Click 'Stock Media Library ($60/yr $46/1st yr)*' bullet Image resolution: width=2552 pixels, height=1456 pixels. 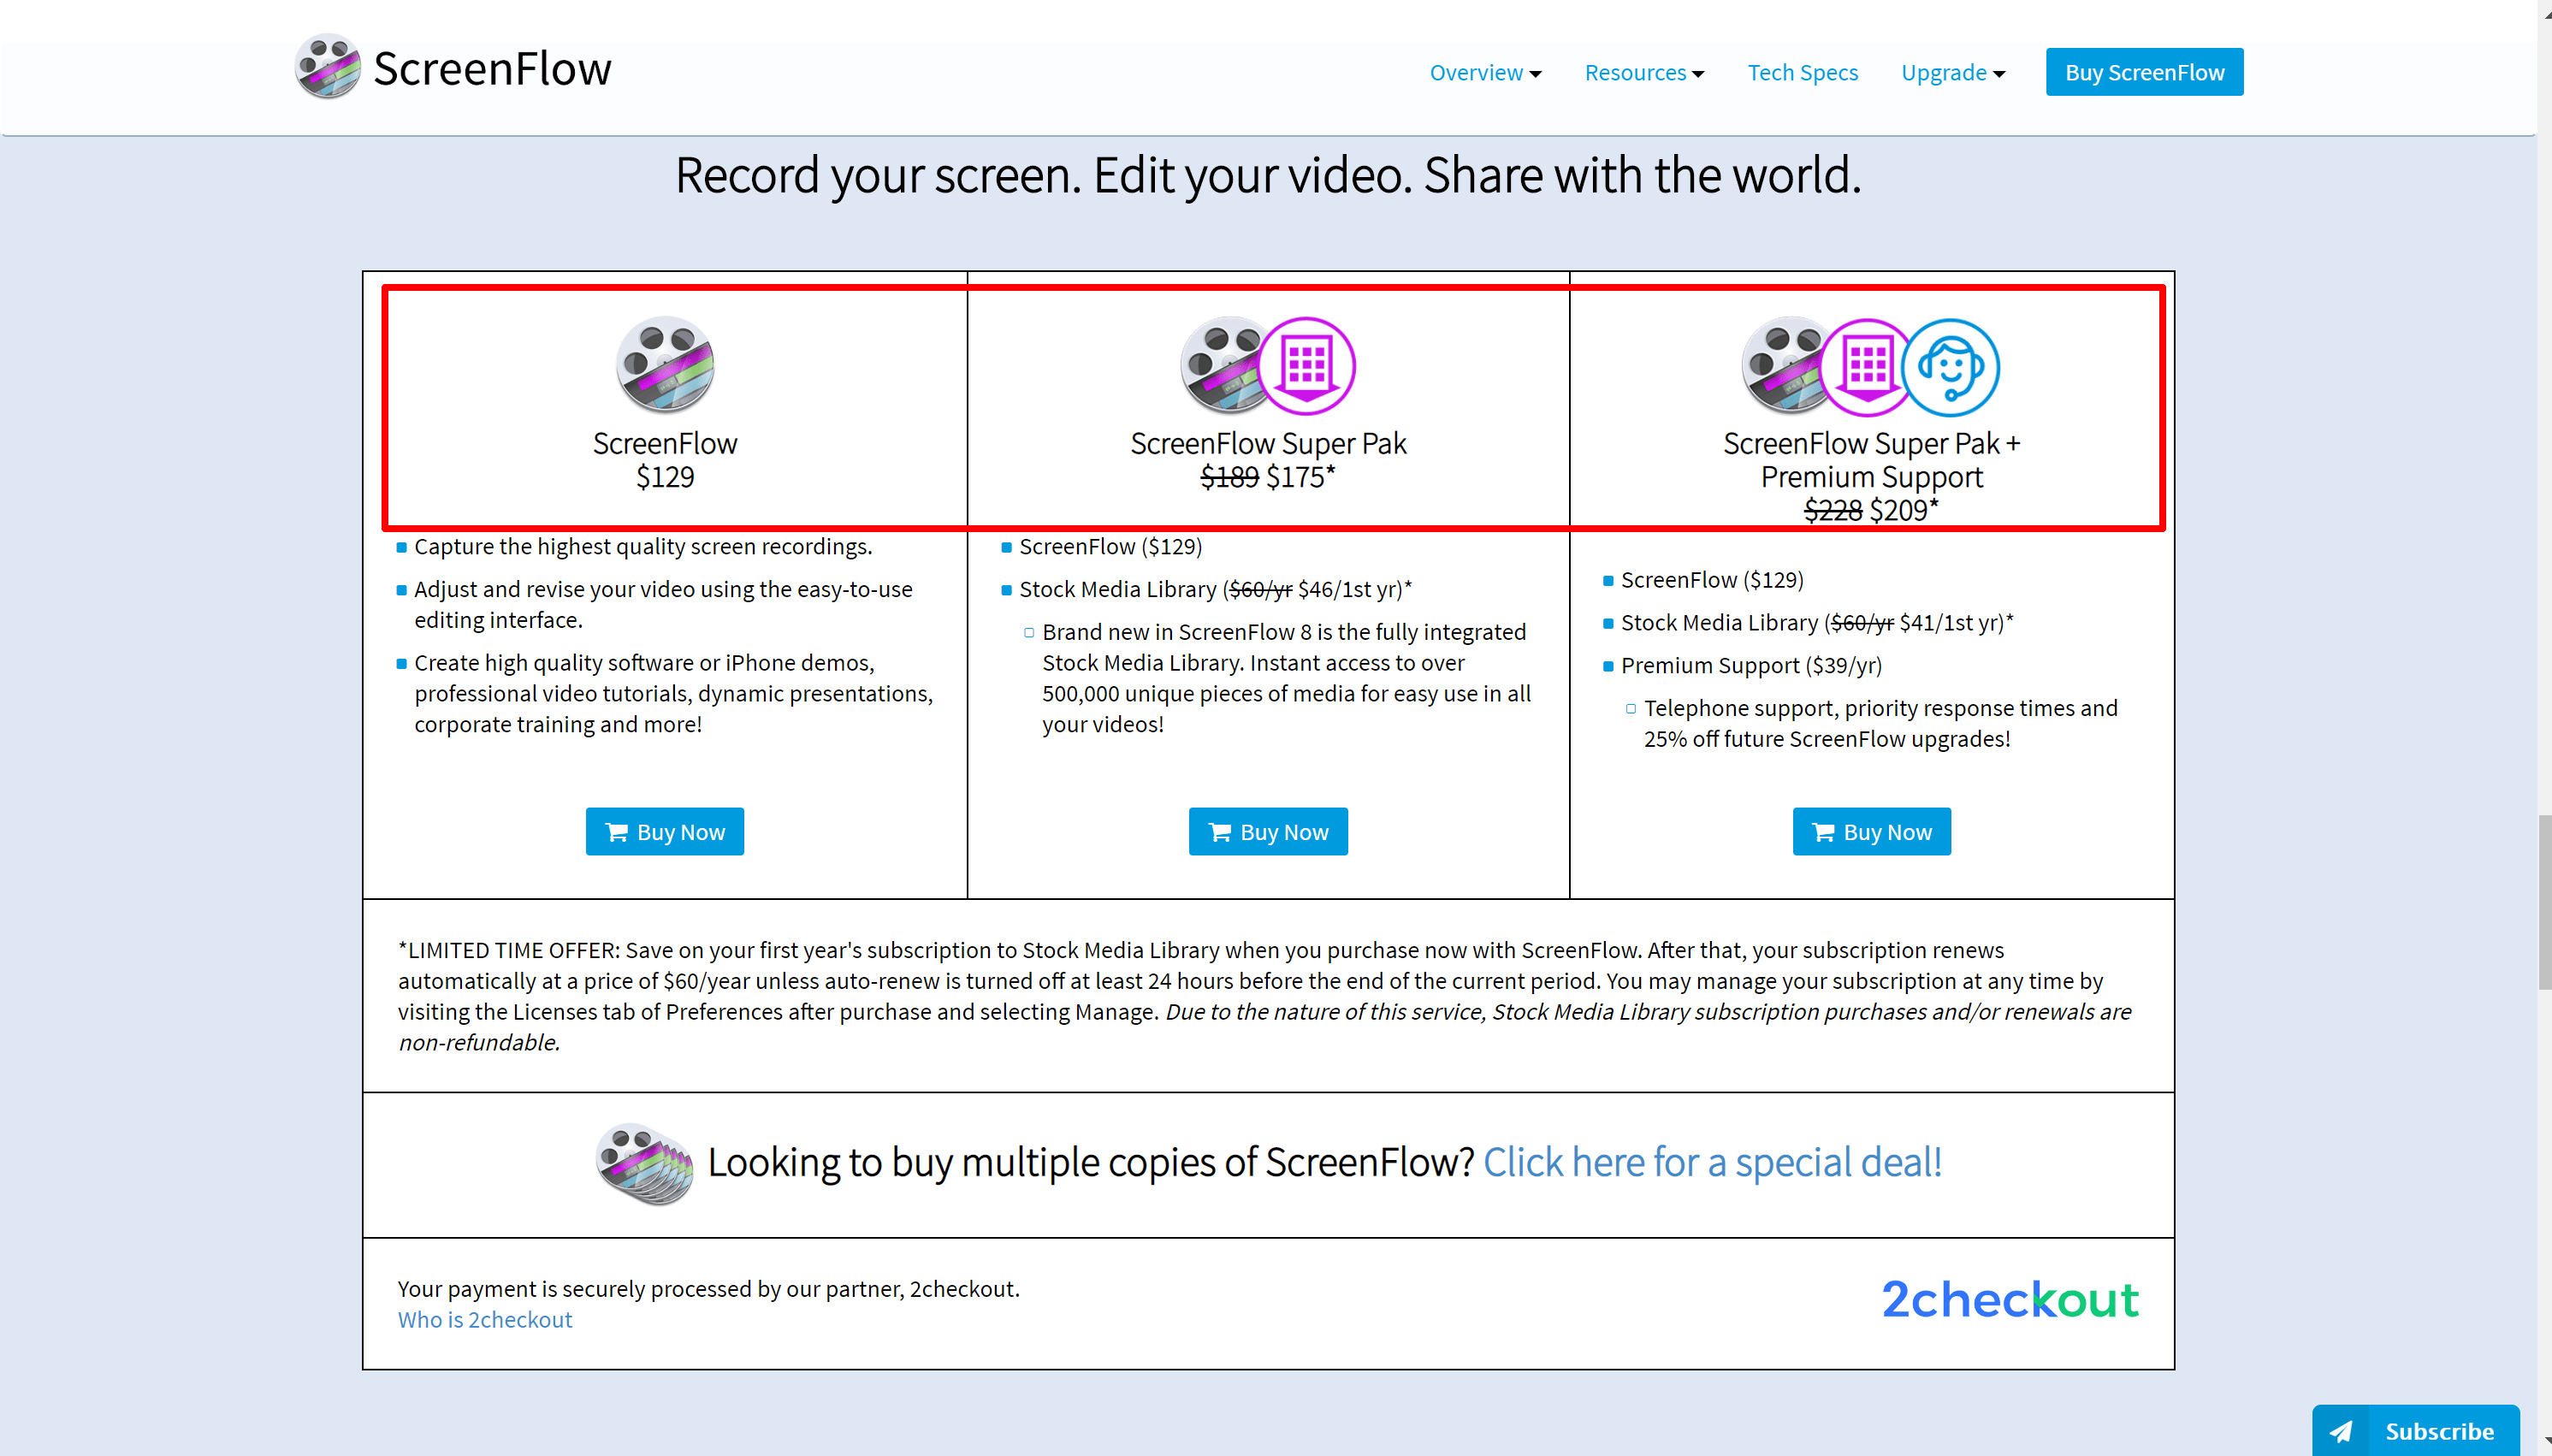tap(1215, 589)
